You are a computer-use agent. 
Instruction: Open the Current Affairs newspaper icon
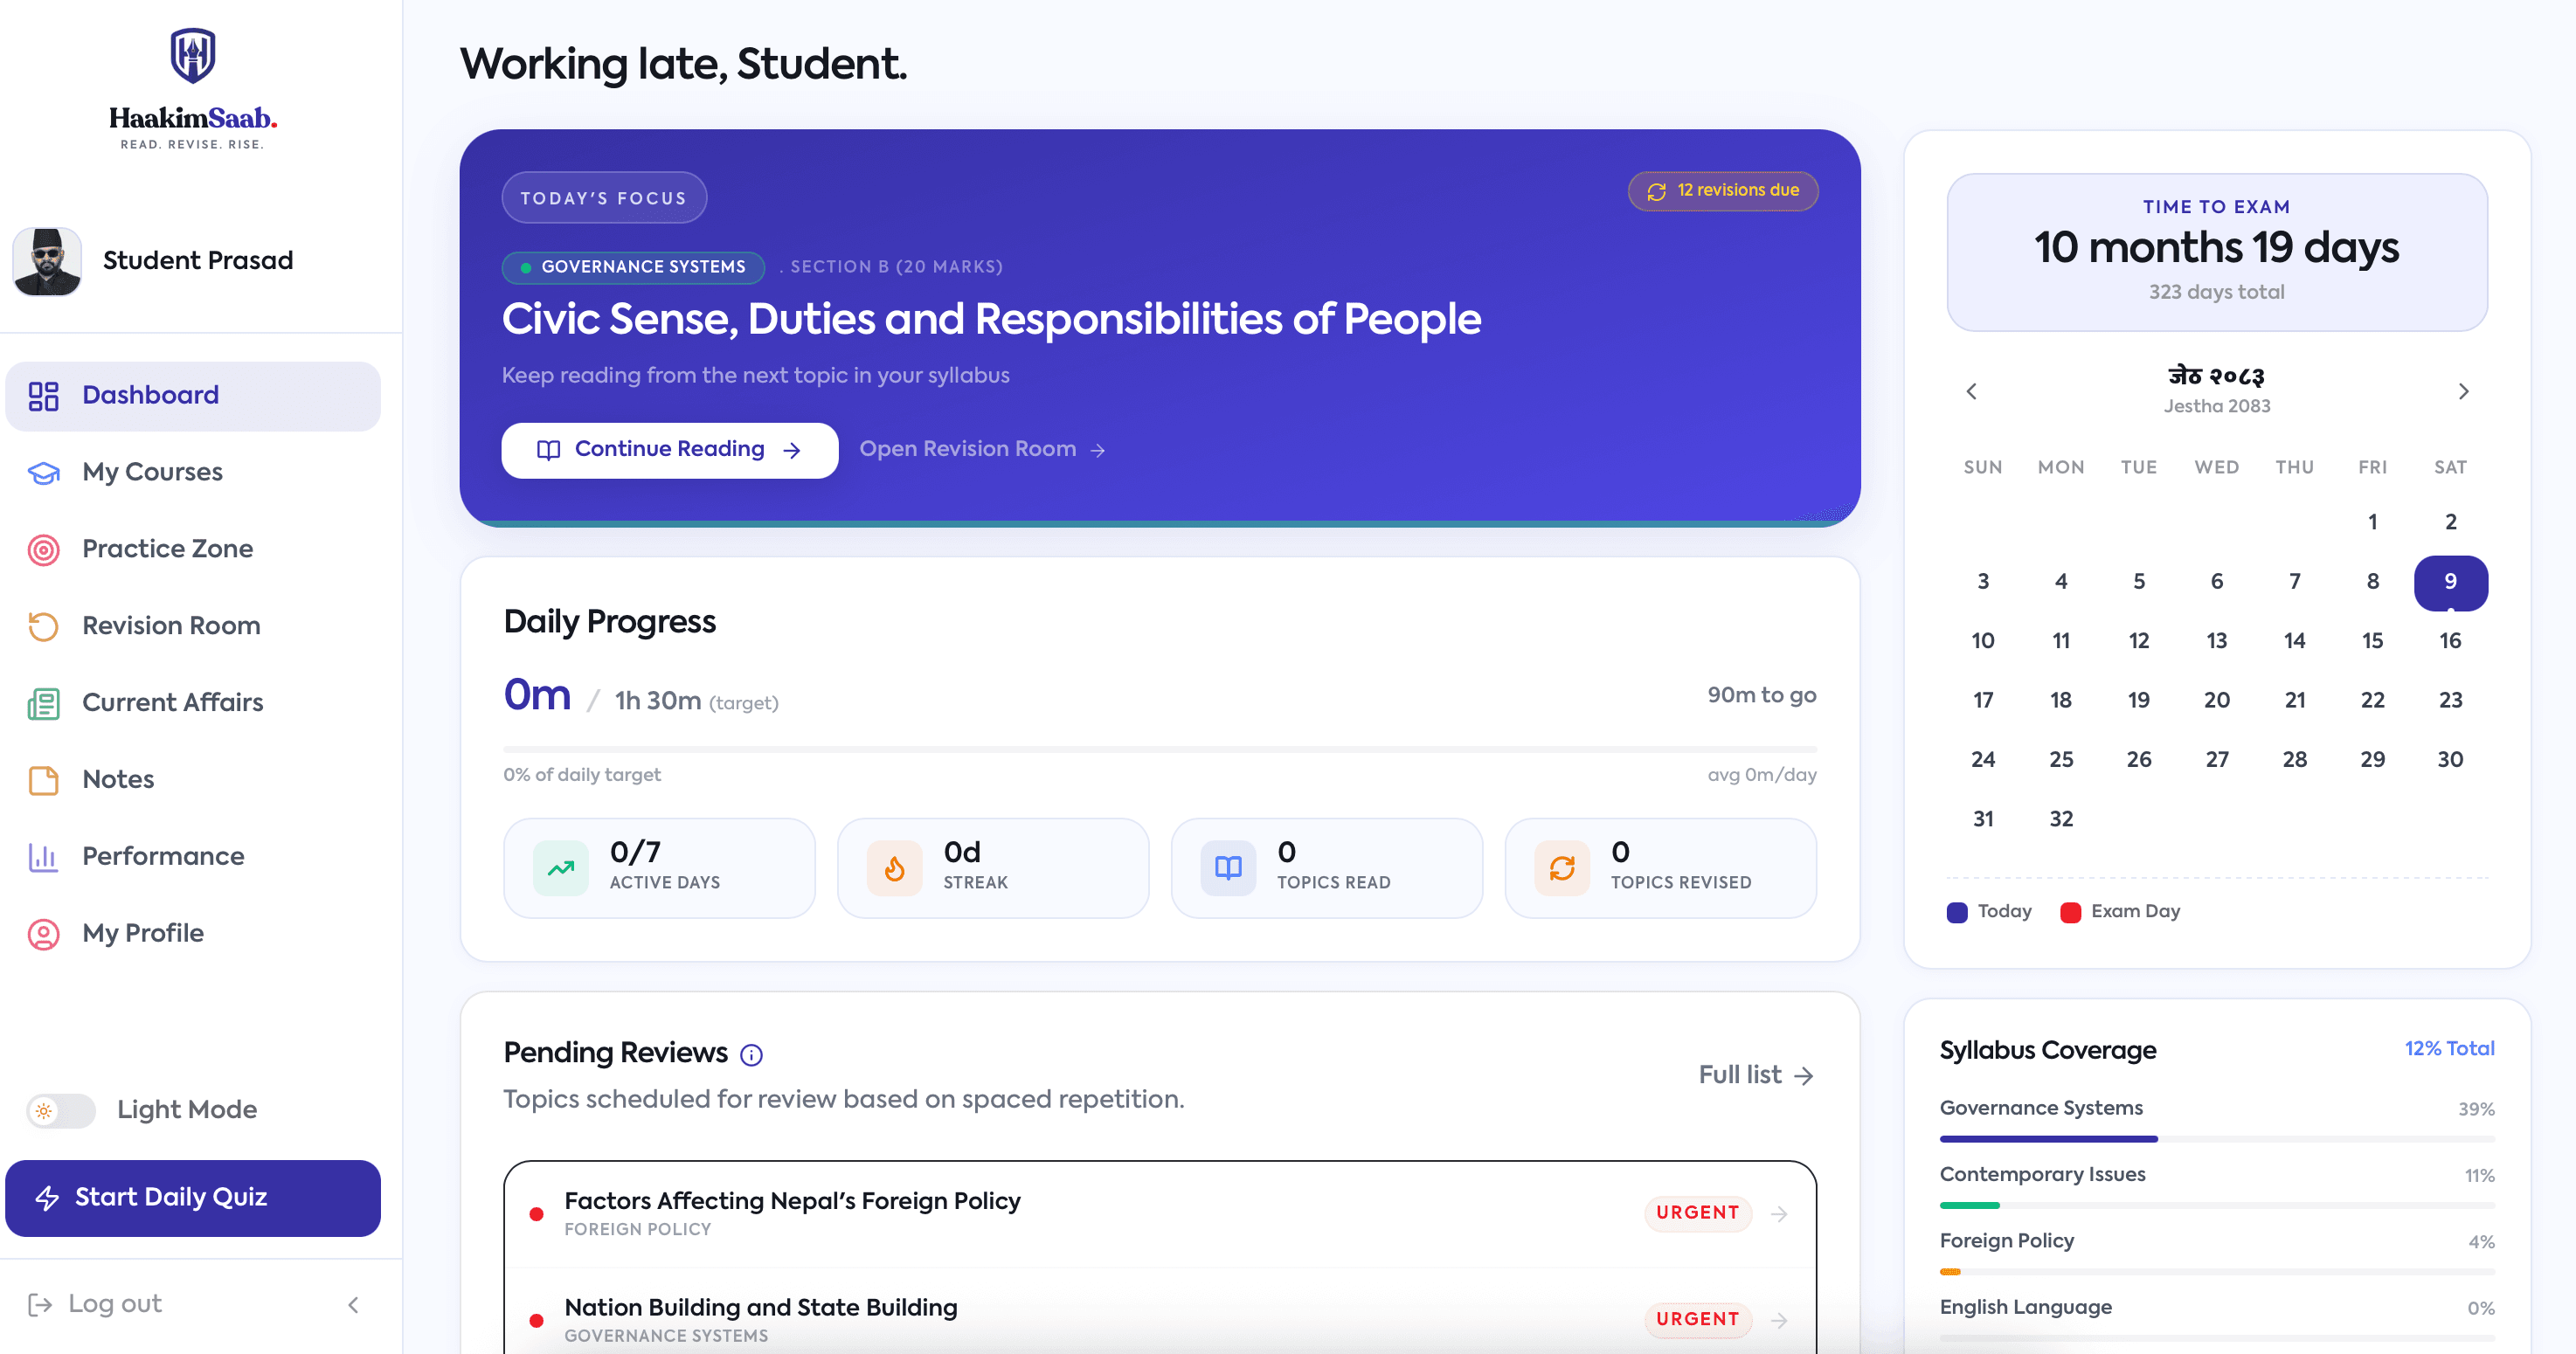[x=43, y=703]
